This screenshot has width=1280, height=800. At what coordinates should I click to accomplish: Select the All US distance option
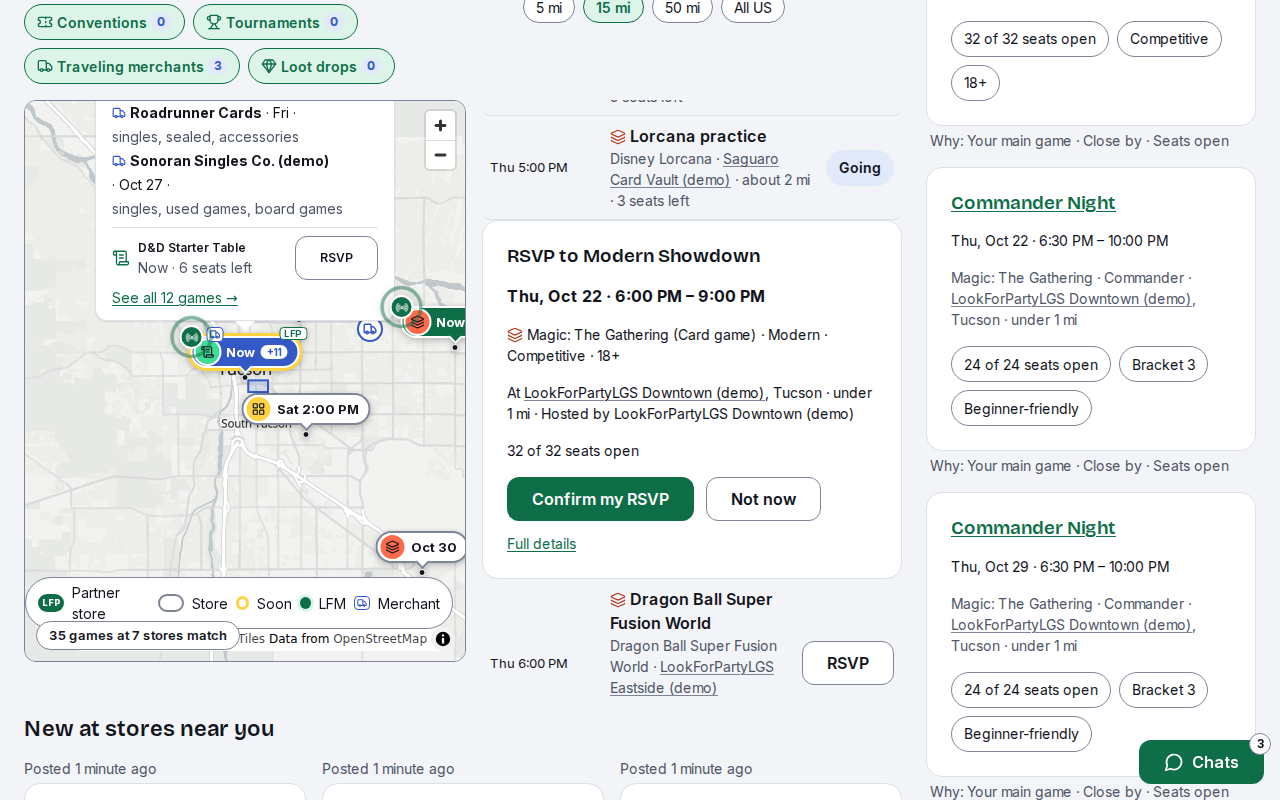(753, 8)
